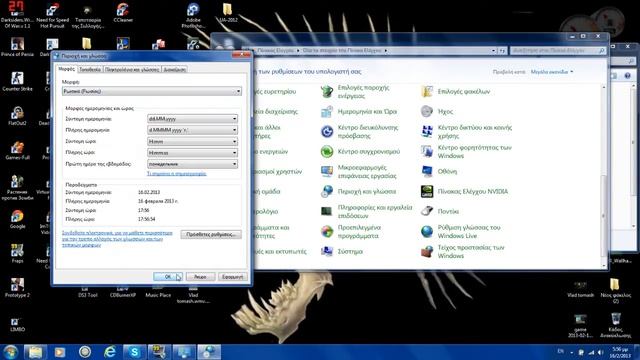Open Performance Information and Tools icon
Image resolution: width=640 pixels, height=360 pixels.
tap(327, 211)
